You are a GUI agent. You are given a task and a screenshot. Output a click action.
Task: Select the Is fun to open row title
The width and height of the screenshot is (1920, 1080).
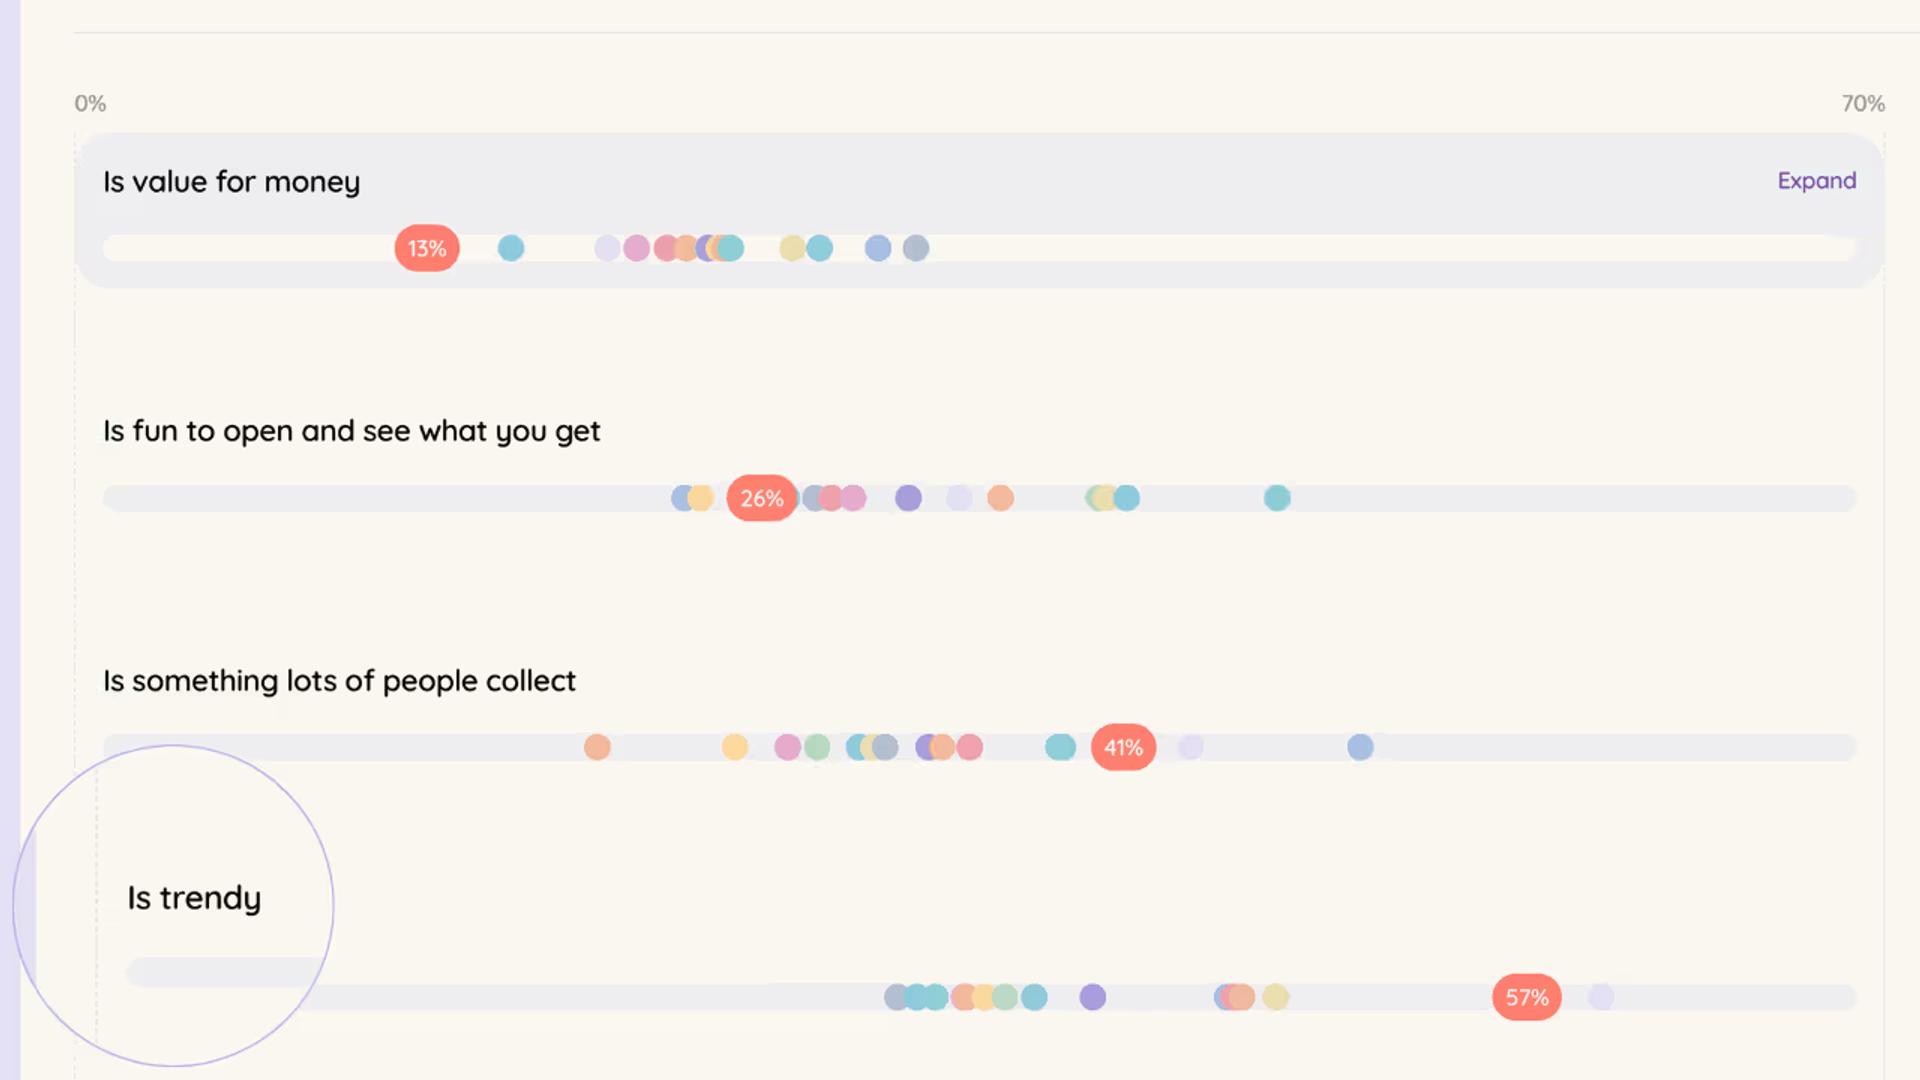click(x=351, y=431)
